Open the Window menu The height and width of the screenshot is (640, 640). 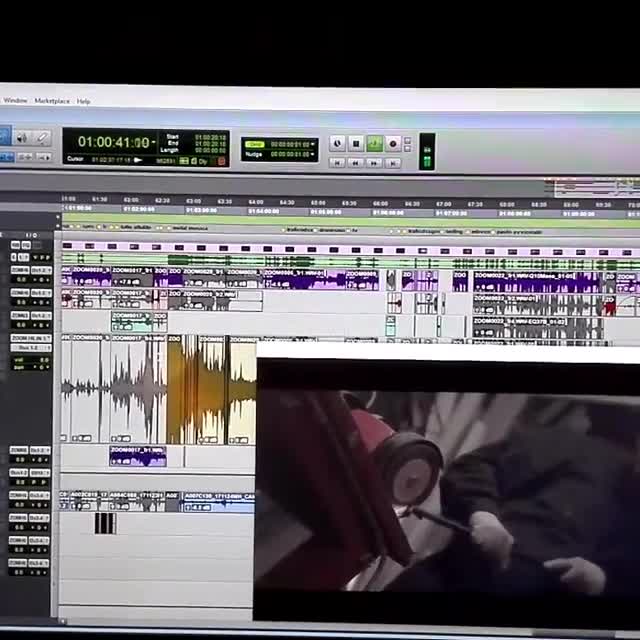tap(16, 100)
